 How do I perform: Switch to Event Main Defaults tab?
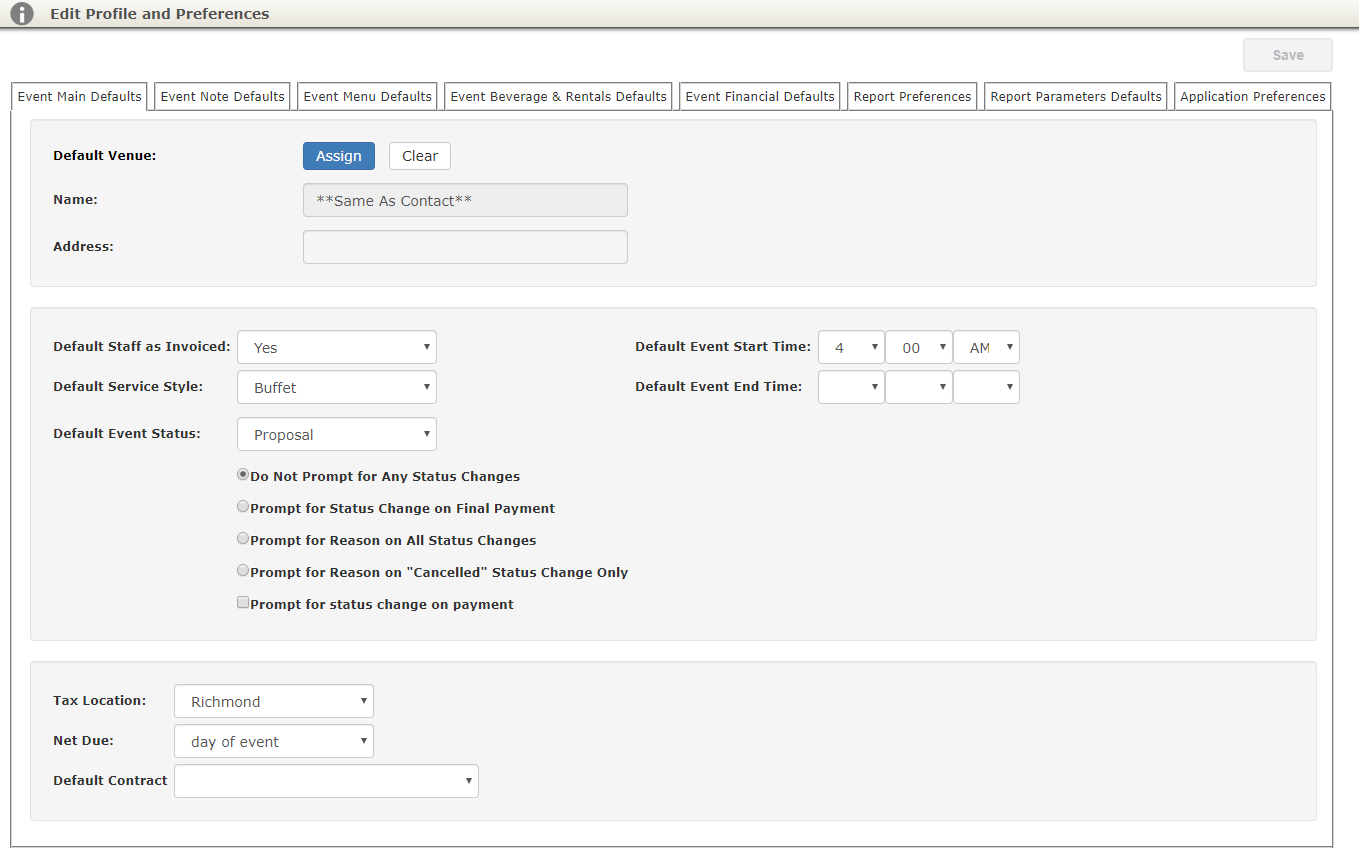click(x=80, y=96)
